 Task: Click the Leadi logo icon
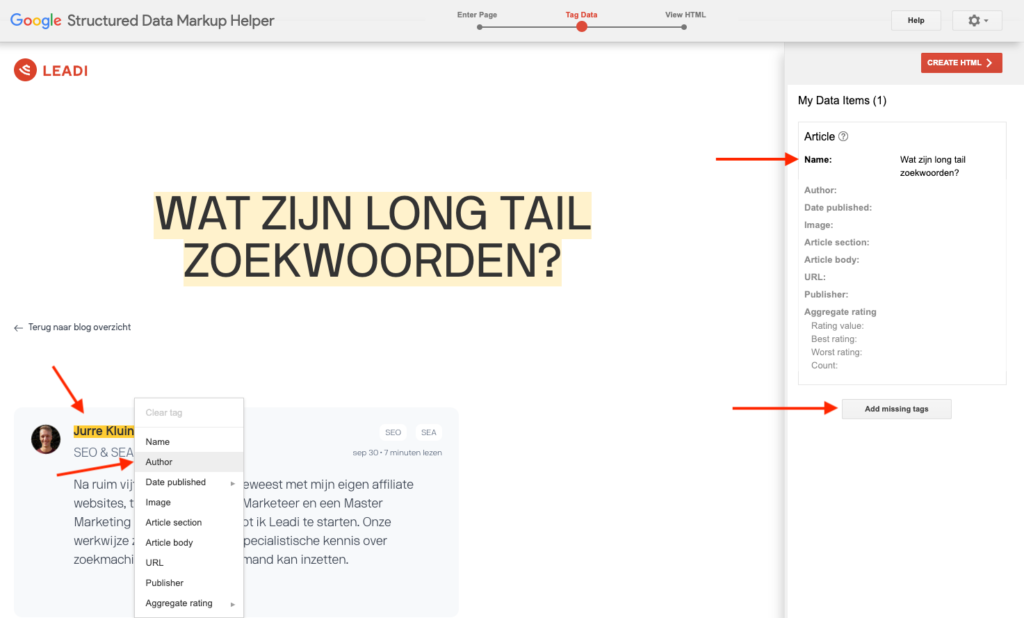[x=25, y=70]
